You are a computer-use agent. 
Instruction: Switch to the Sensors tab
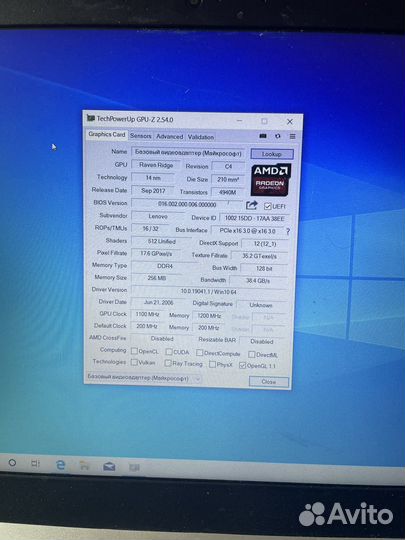(x=141, y=136)
